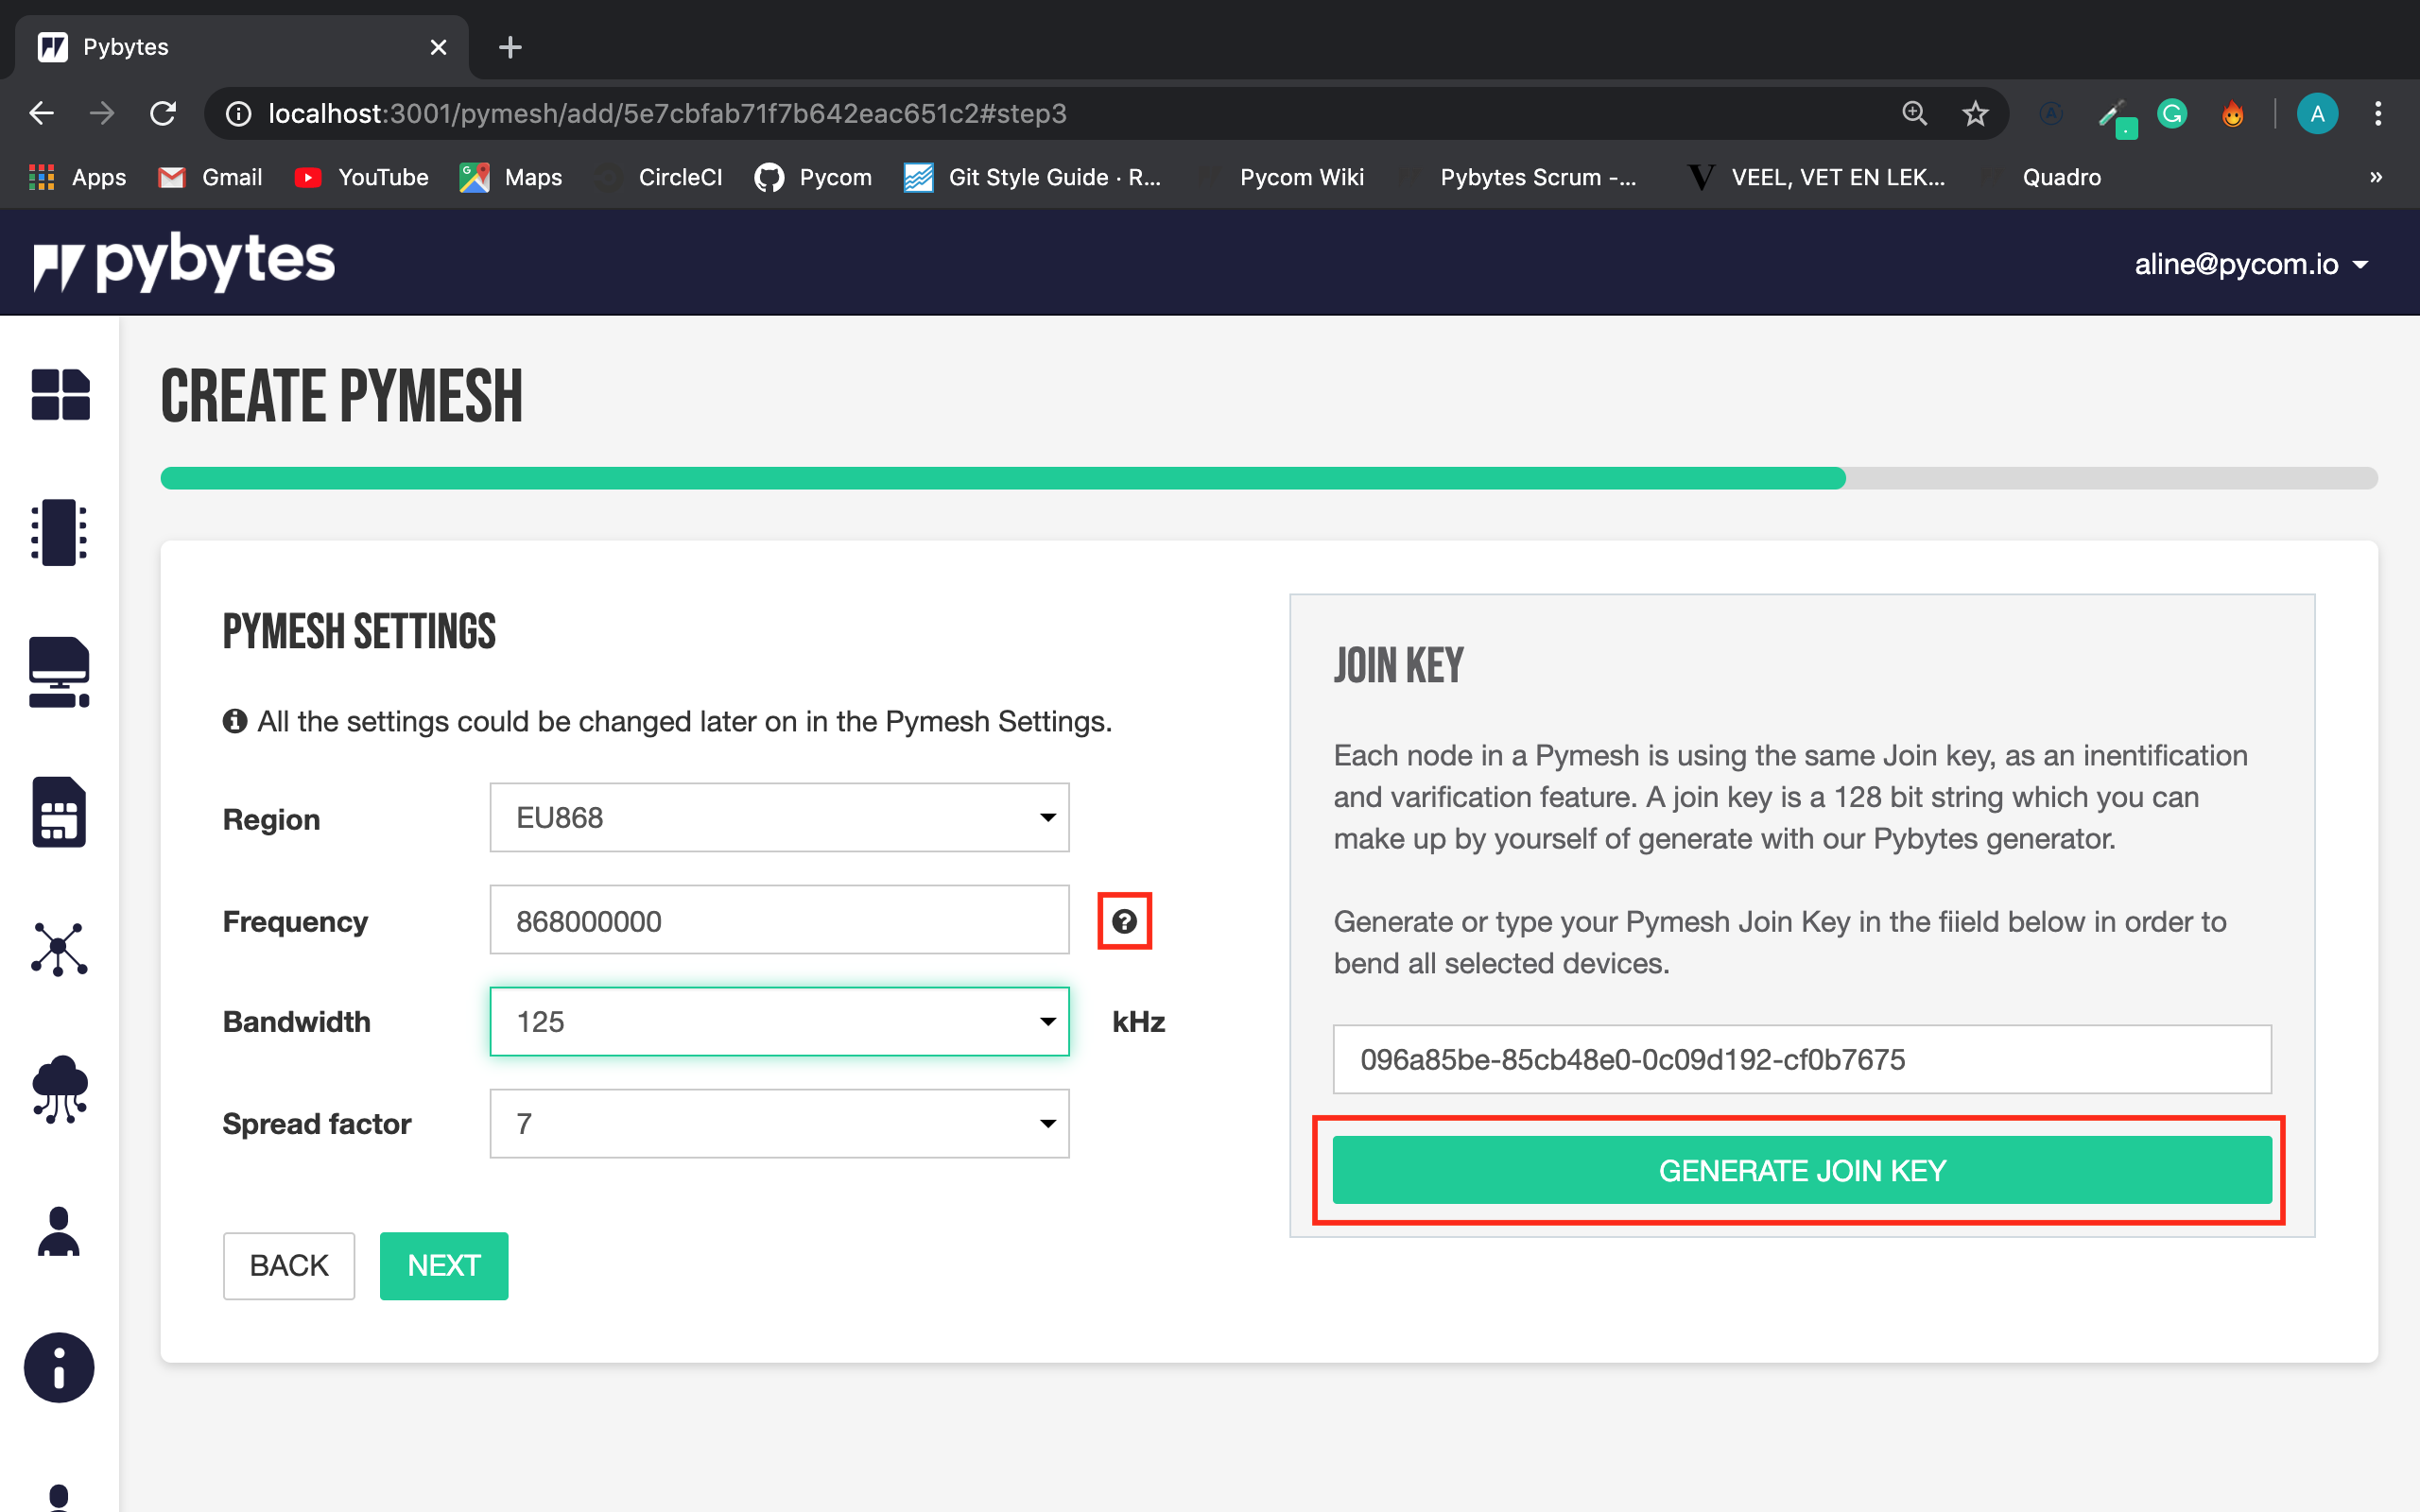Click the BACK button
Viewport: 2420px width, 1512px height.
tap(288, 1265)
